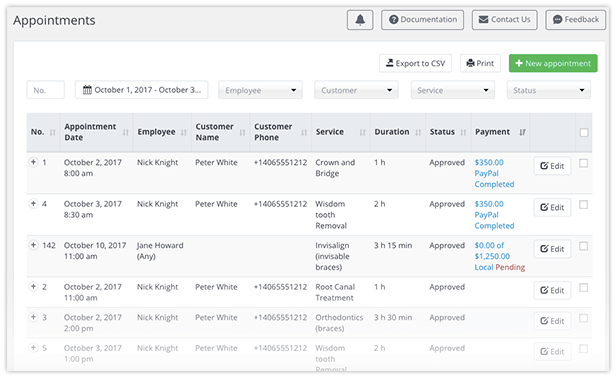Sort by Payment column

[500, 132]
